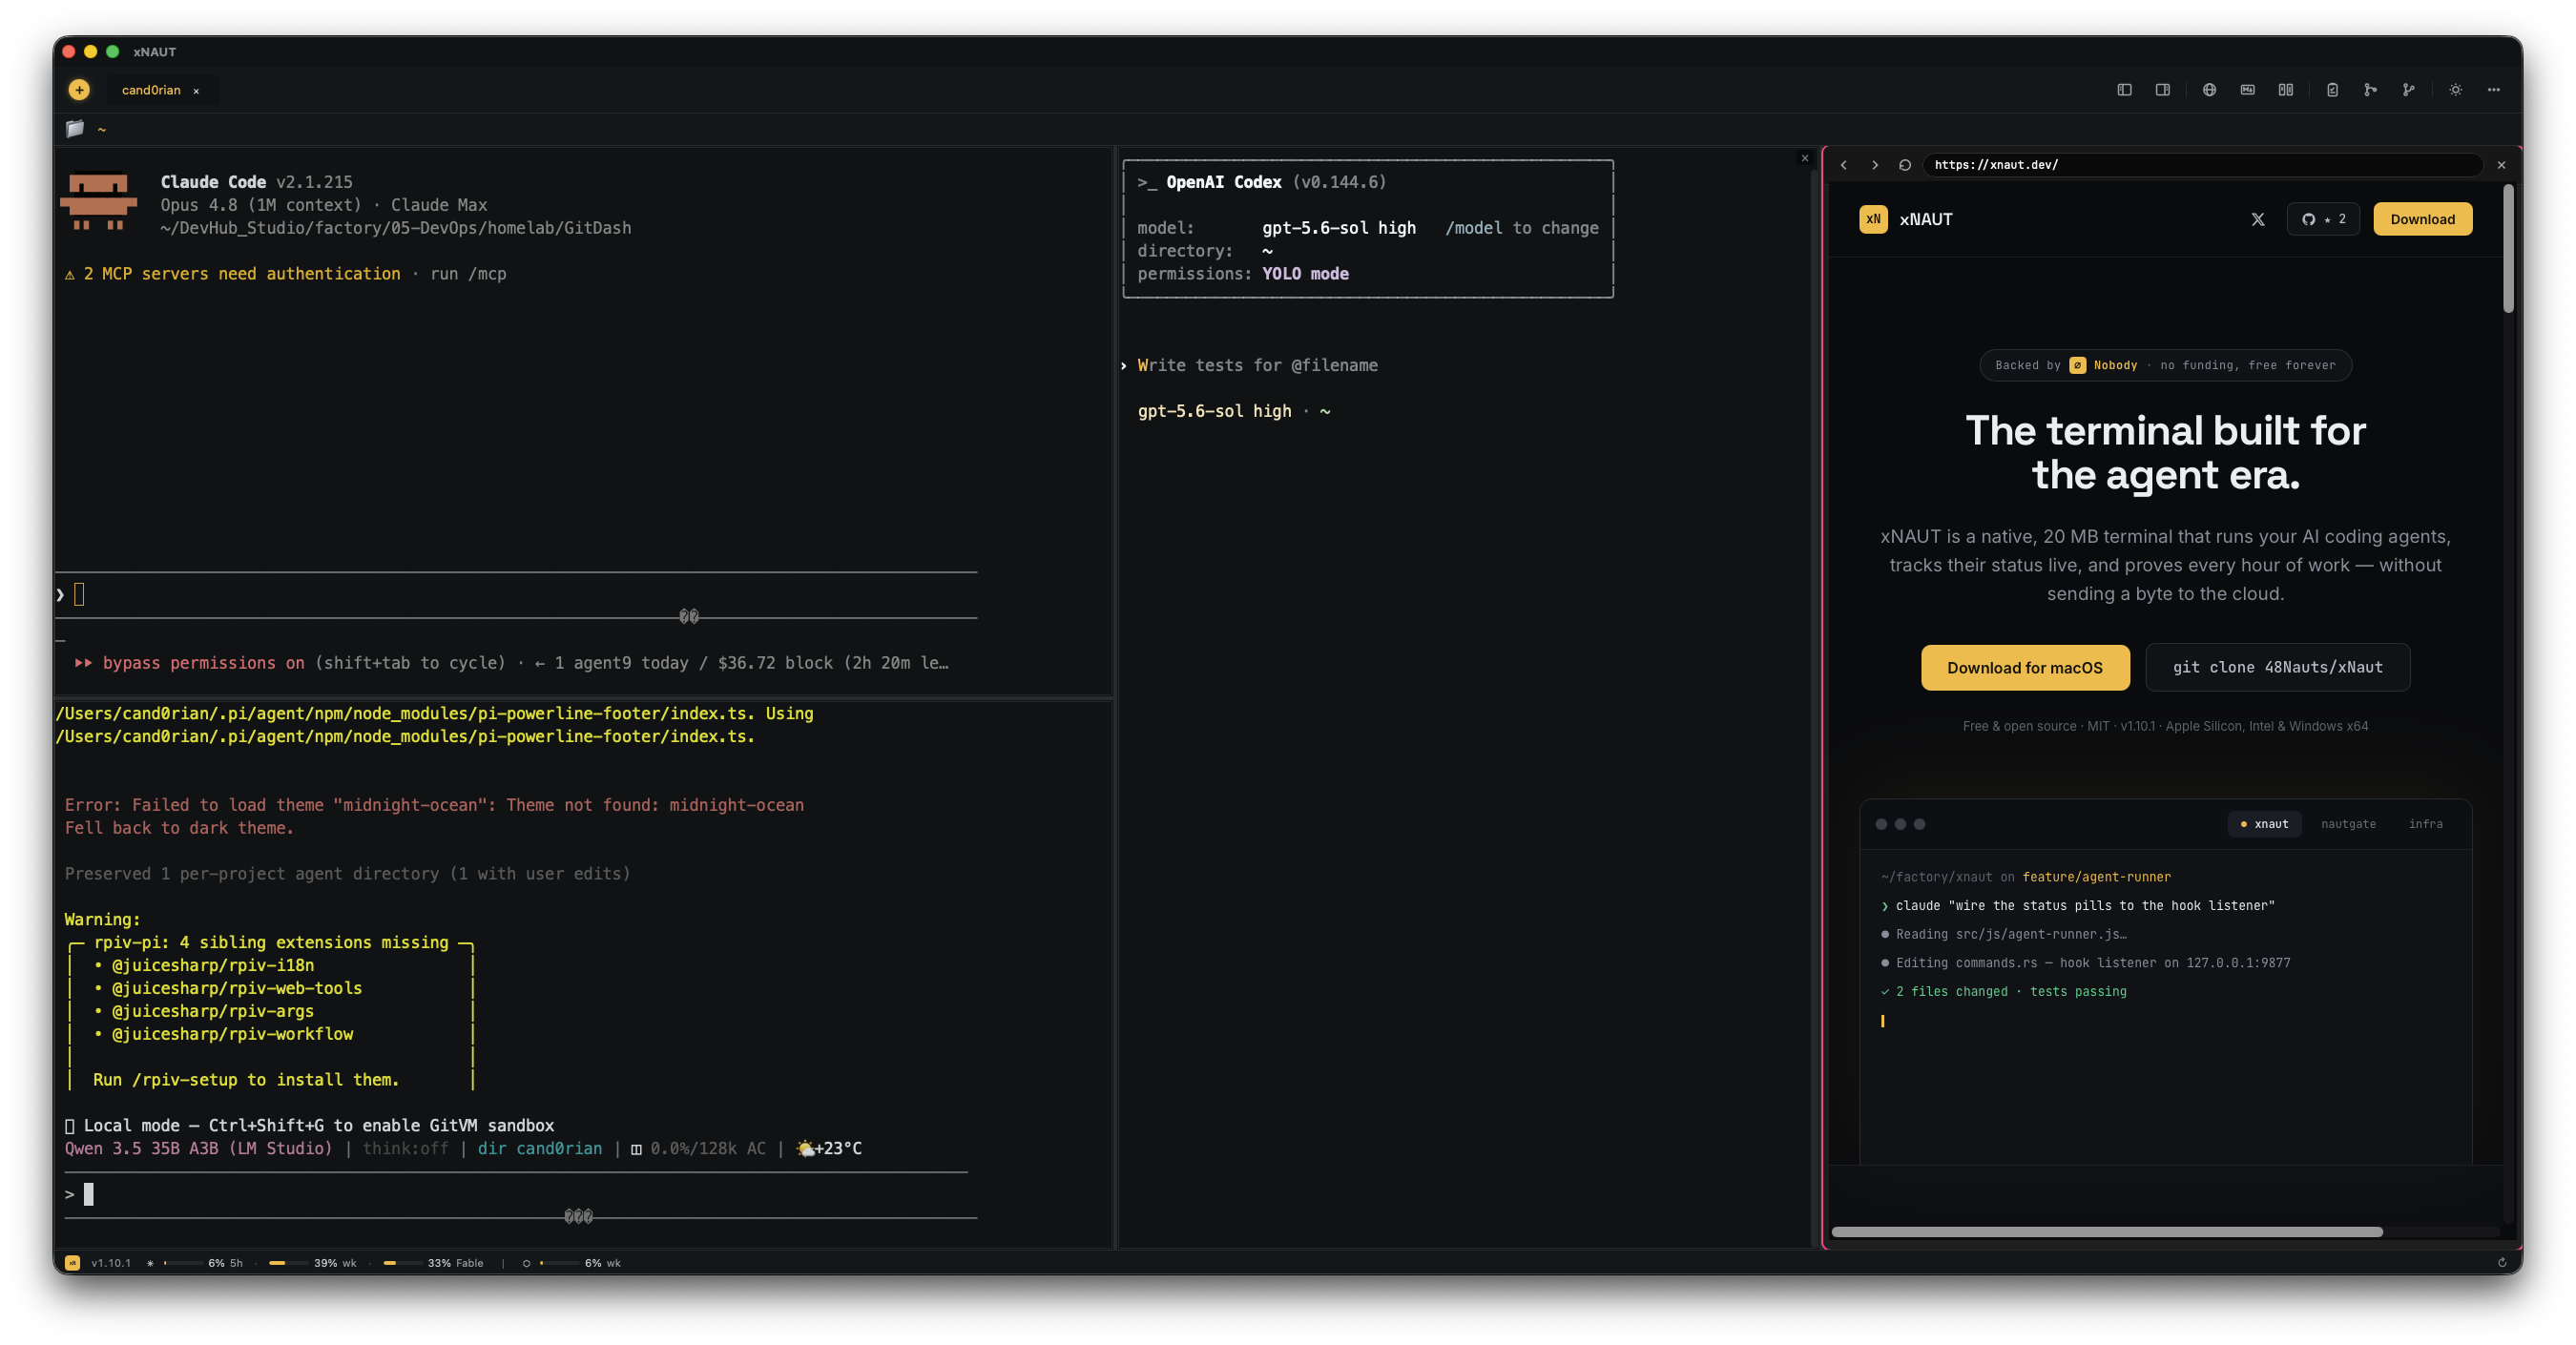Reload the xnaut.dev page
The image size is (2576, 1345).
tap(1905, 165)
